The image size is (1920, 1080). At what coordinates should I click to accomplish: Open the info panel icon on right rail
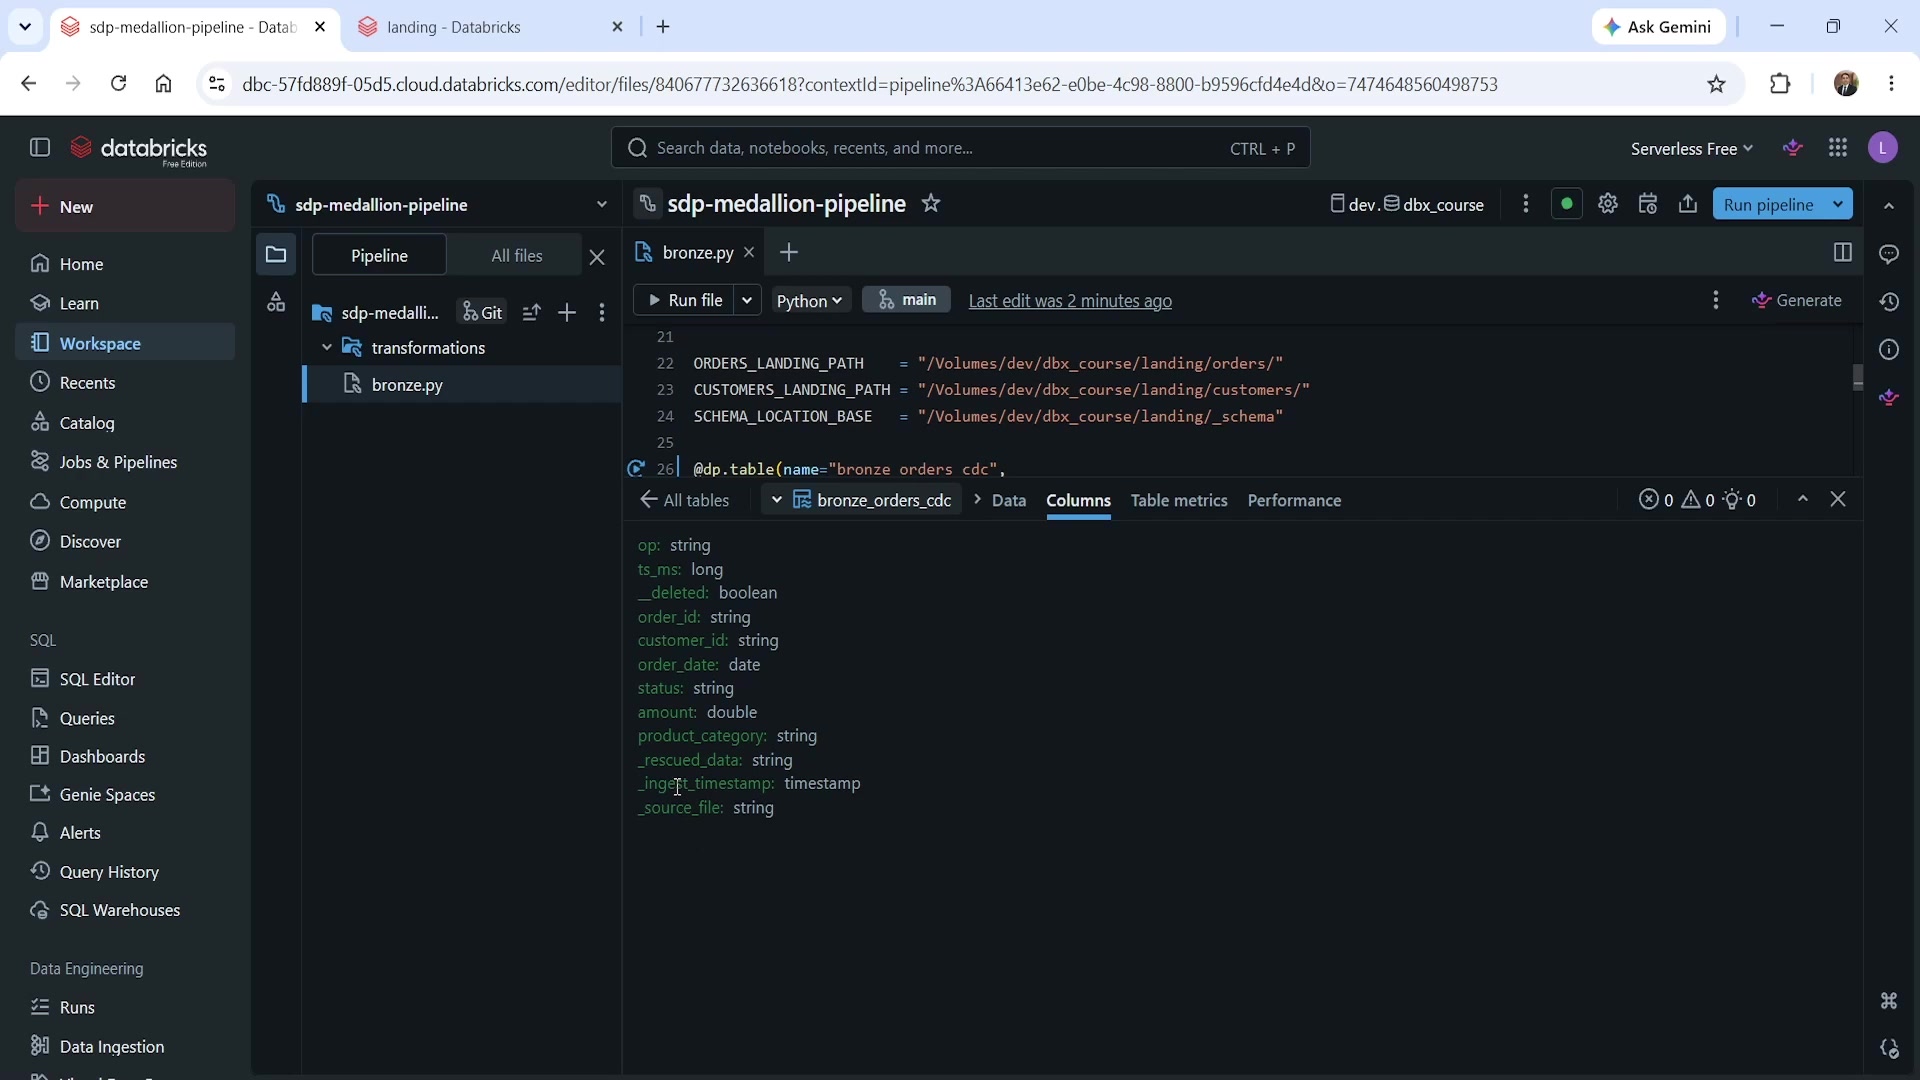click(1889, 350)
